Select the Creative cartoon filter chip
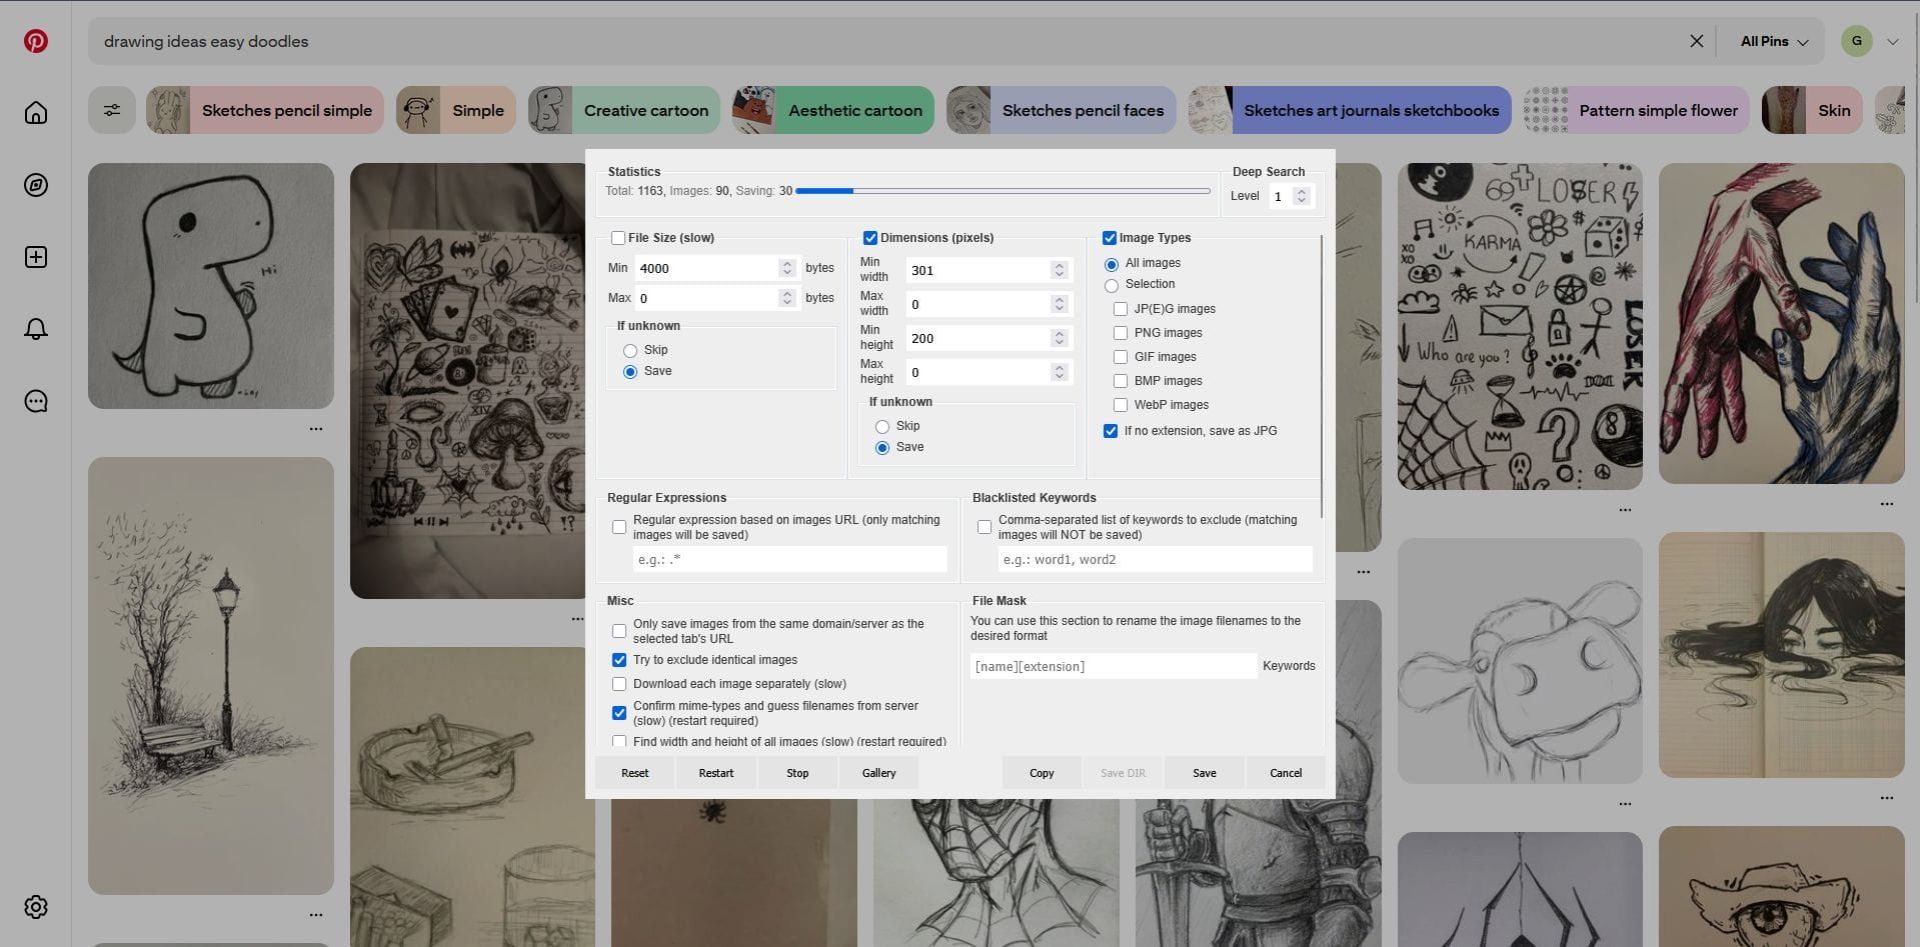 [x=624, y=110]
